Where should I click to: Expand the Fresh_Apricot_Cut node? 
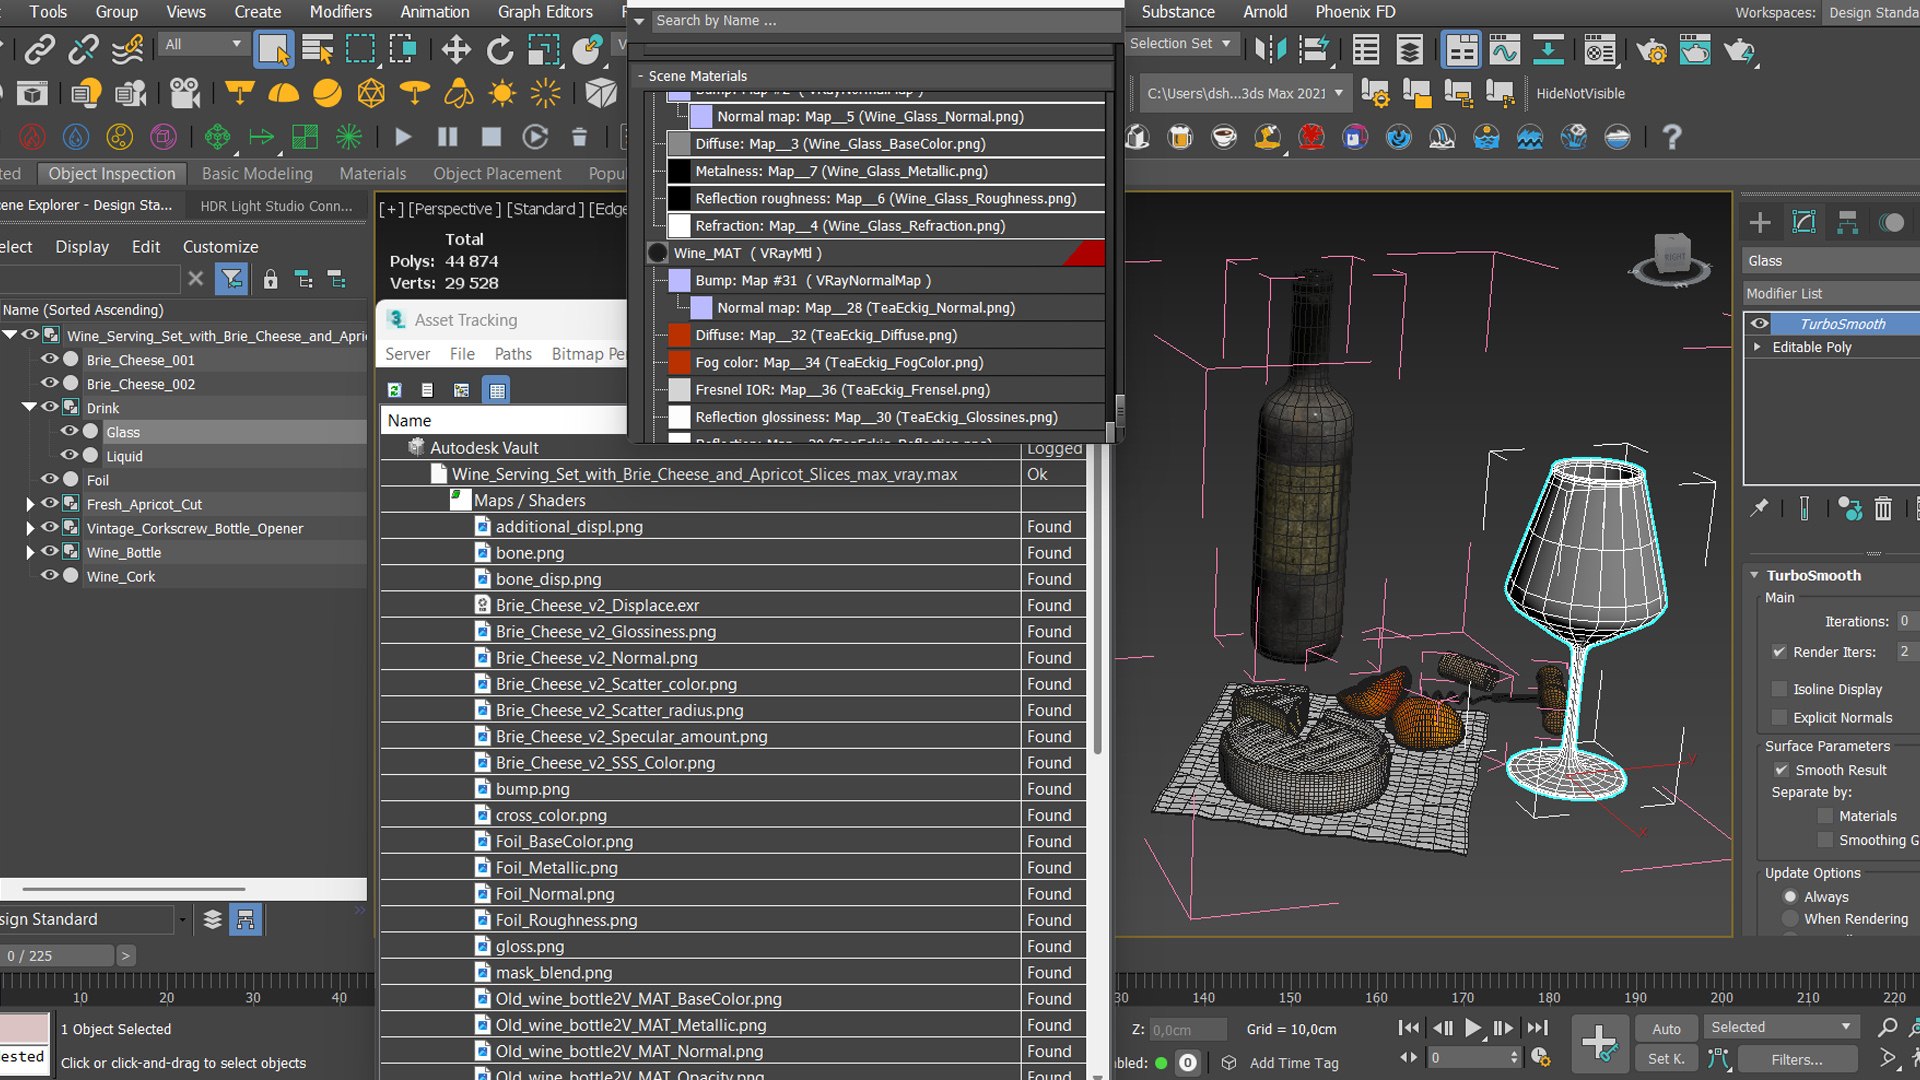[30, 504]
